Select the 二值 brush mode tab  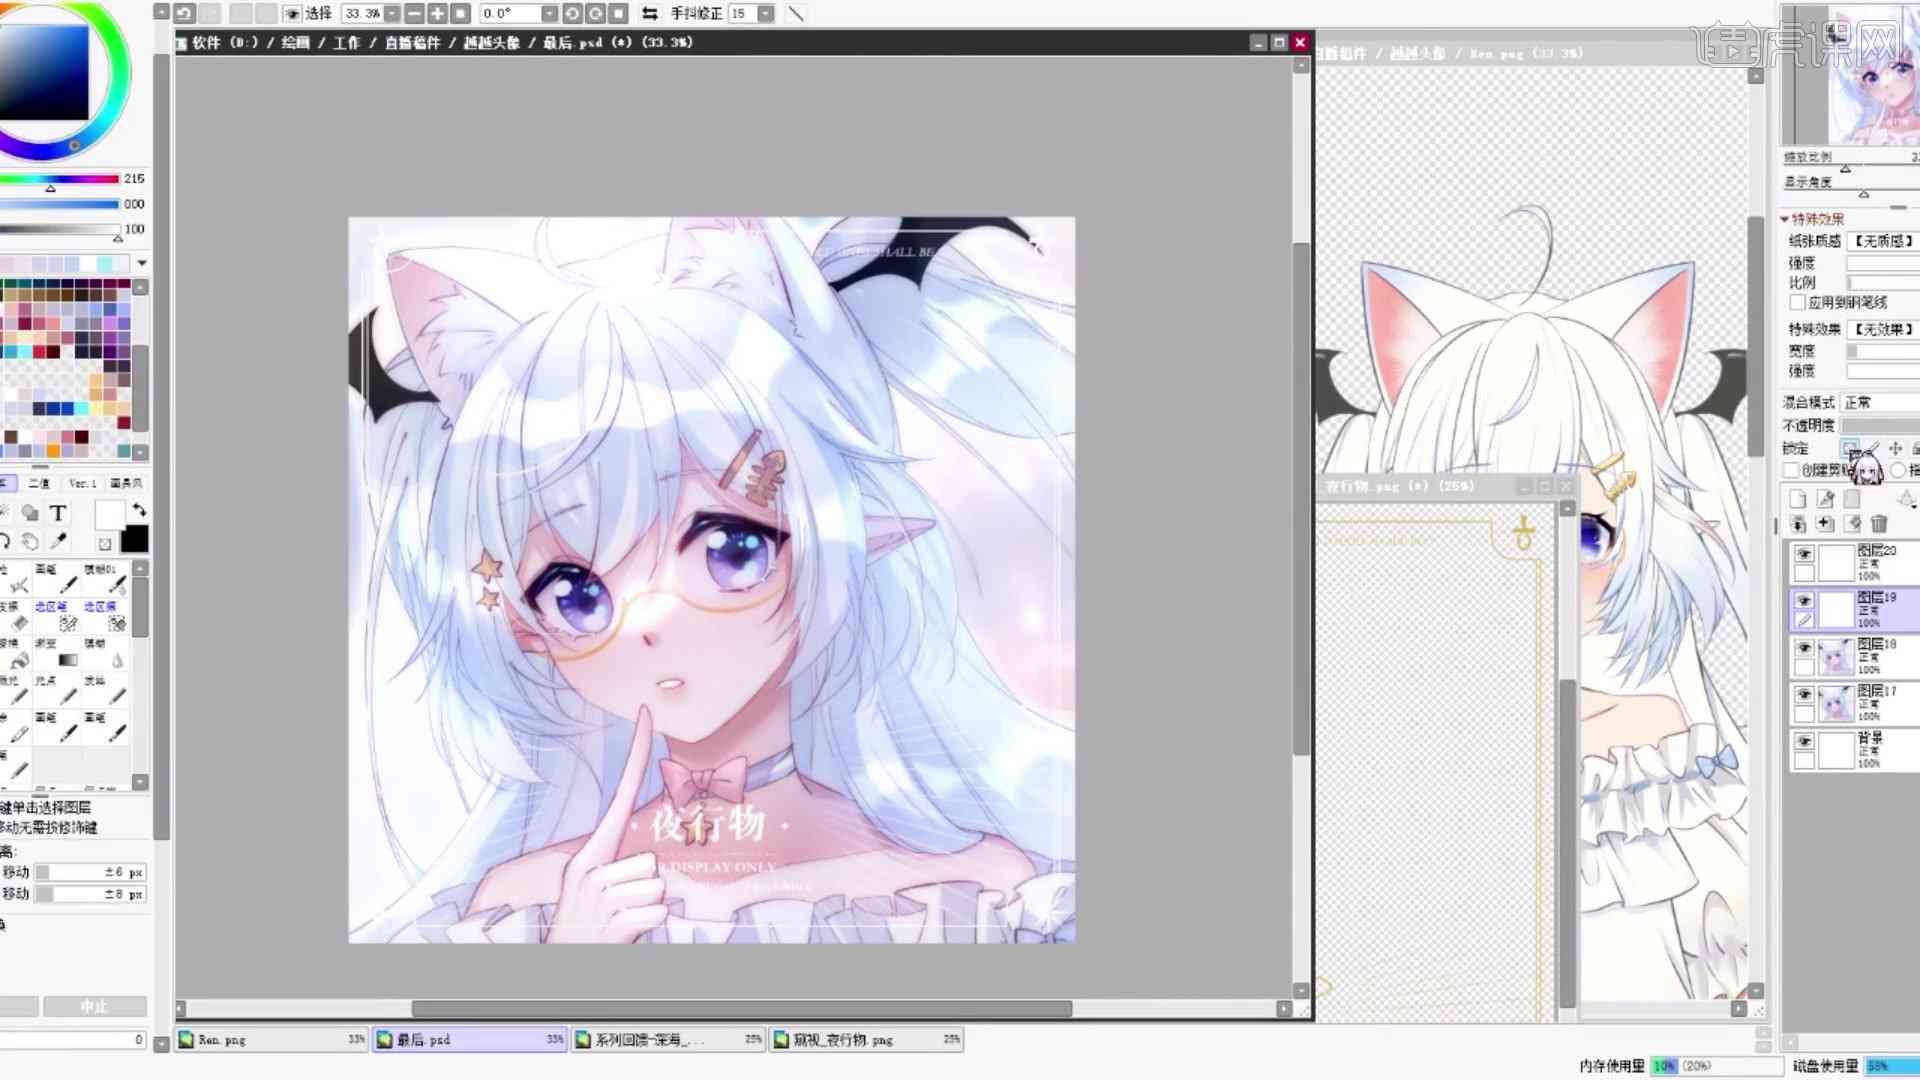(x=39, y=483)
